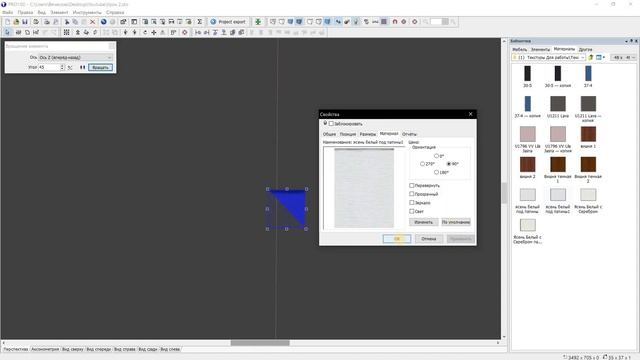This screenshot has width=640, height=360.
Task: Switch to the Общие tab in Properties
Action: pyautogui.click(x=329, y=134)
